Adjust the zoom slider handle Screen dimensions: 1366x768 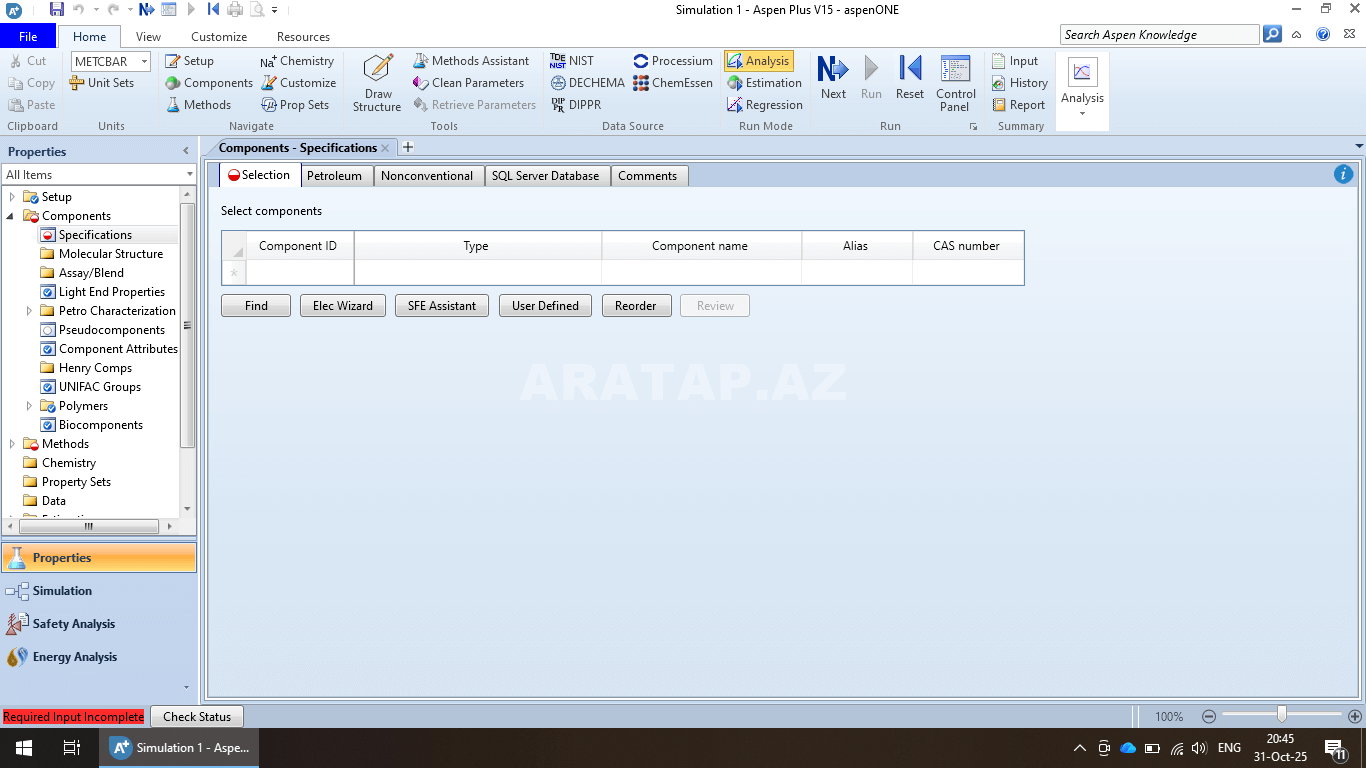1281,715
